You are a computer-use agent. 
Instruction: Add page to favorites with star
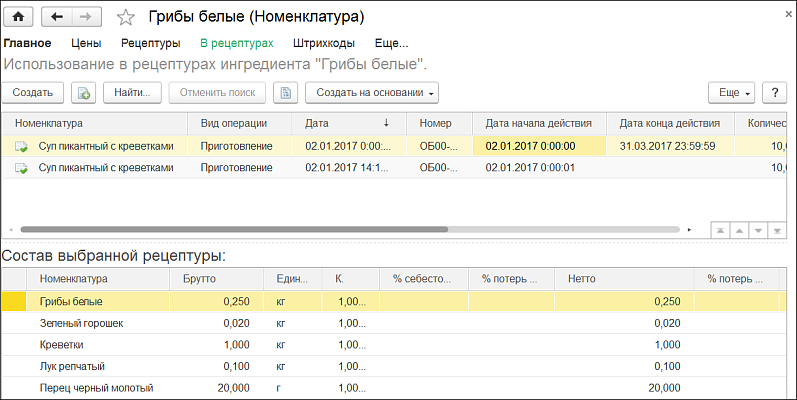coord(125,18)
